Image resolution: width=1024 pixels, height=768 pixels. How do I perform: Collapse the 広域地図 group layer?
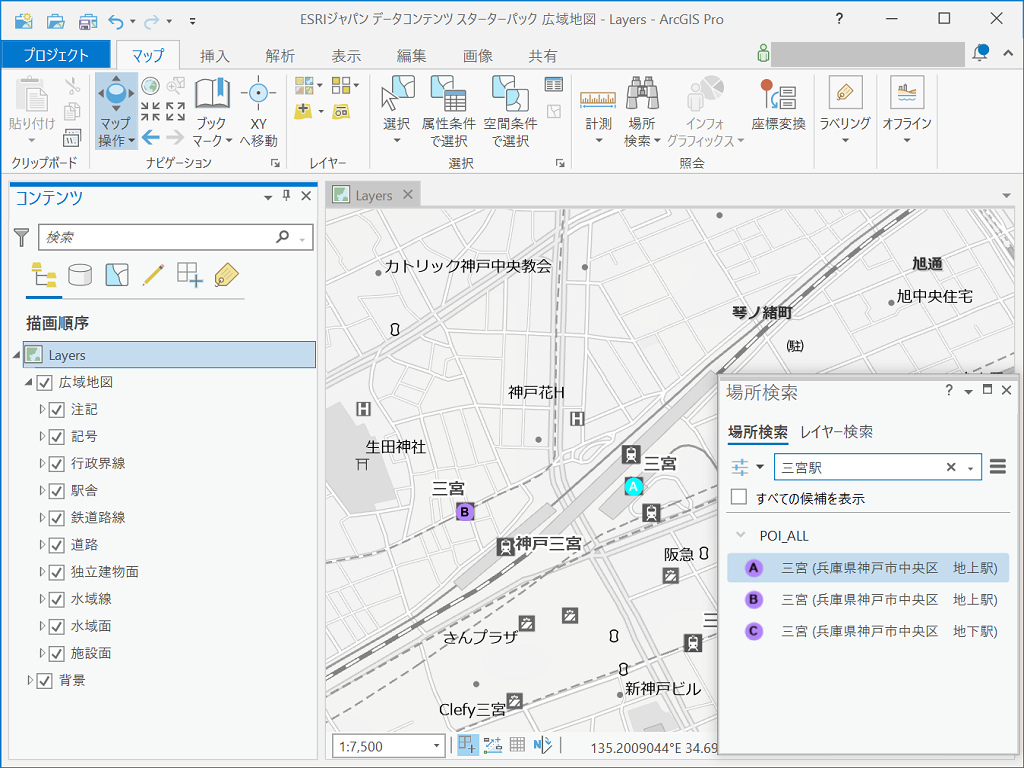click(29, 382)
